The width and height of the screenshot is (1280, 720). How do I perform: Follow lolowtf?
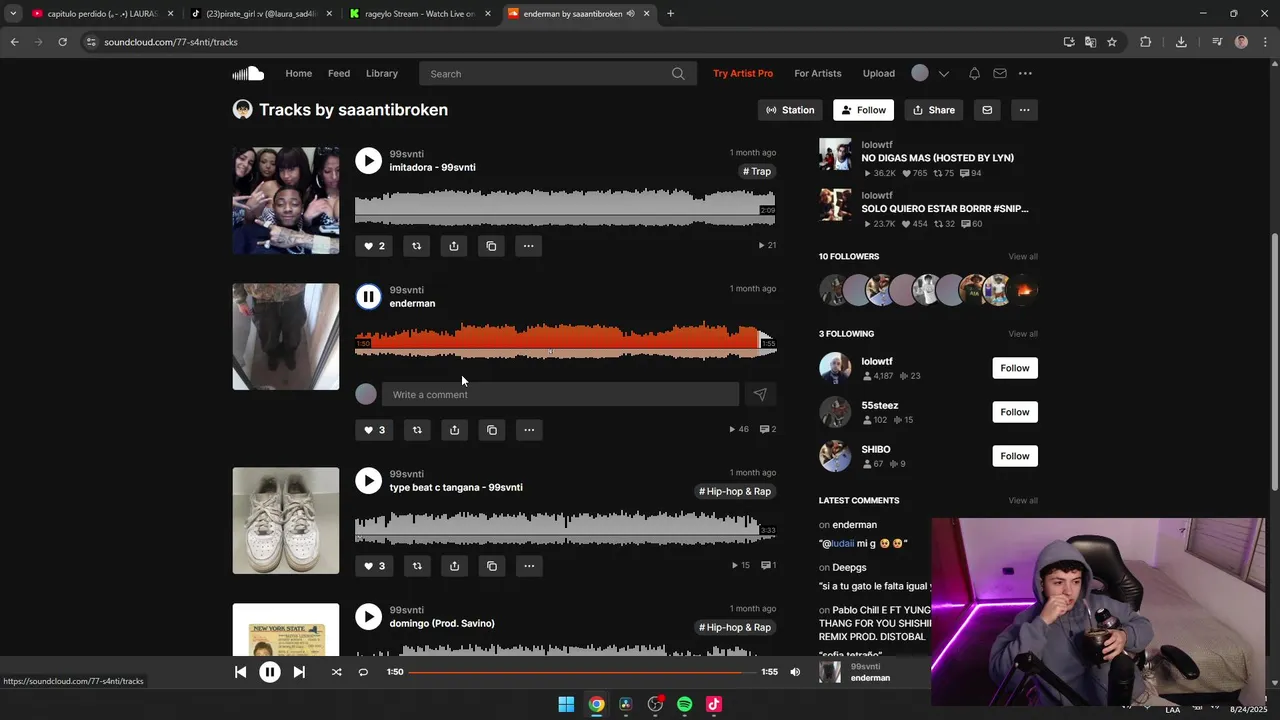pyautogui.click(x=1014, y=368)
